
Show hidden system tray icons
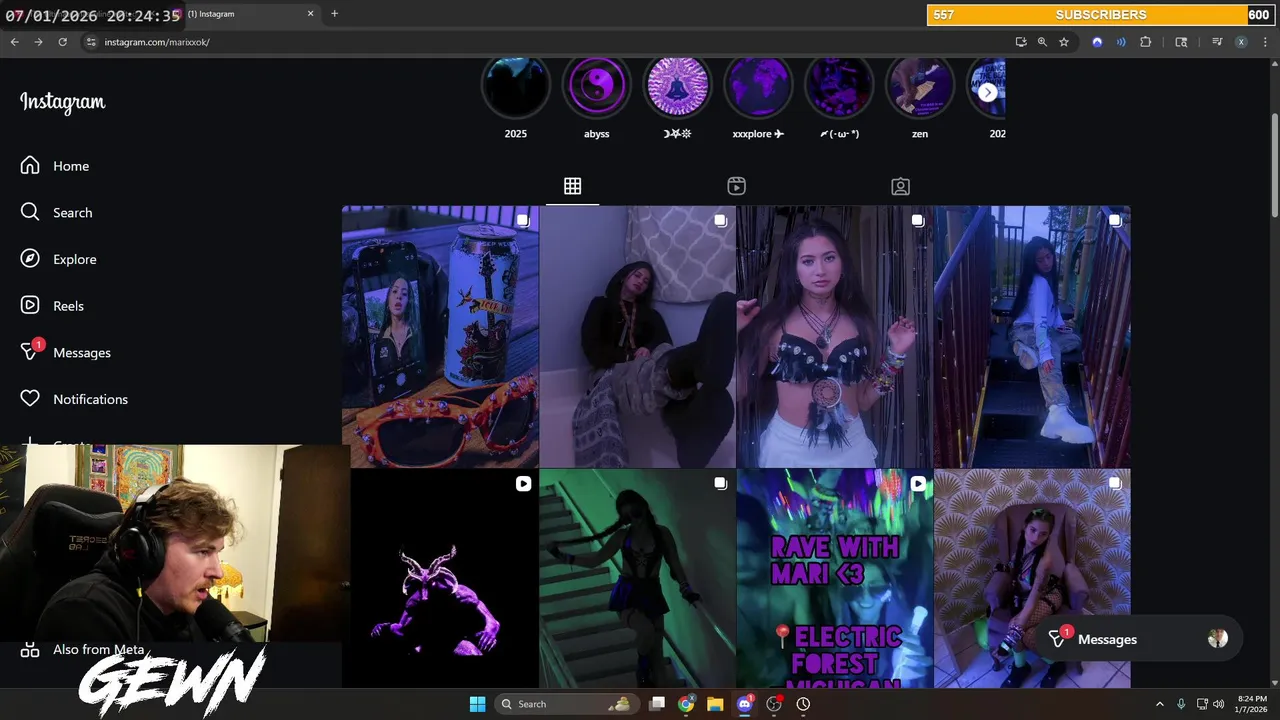coord(1160,704)
